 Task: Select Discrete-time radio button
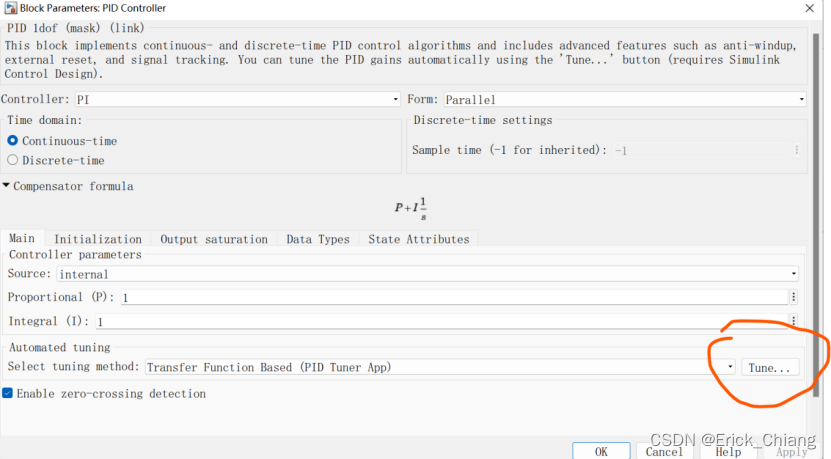[x=13, y=160]
